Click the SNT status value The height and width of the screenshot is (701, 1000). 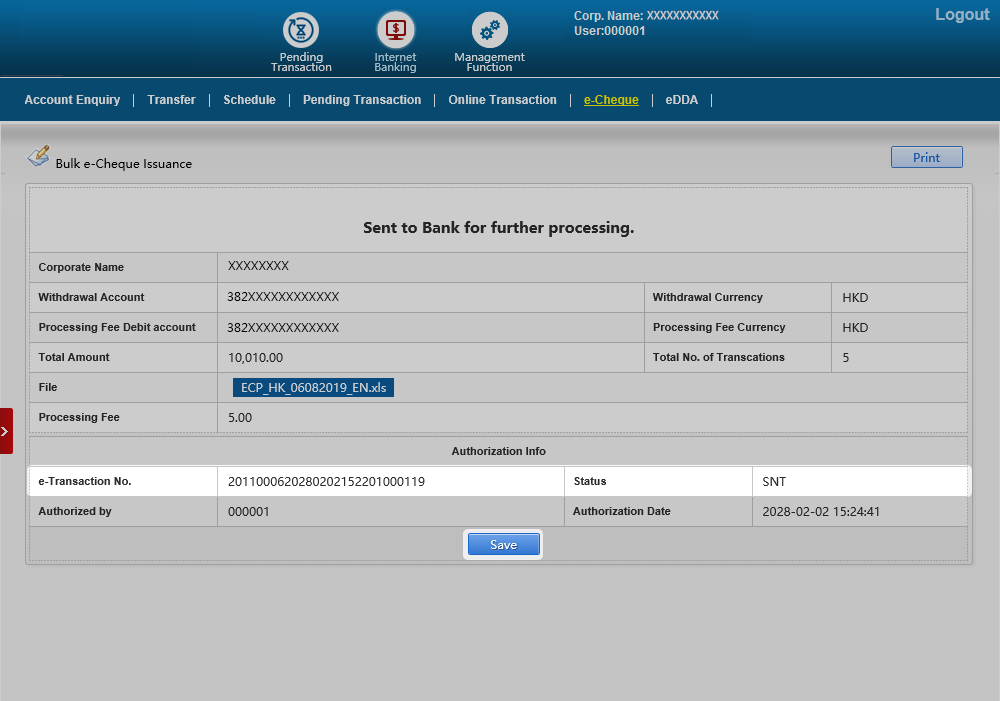click(774, 482)
